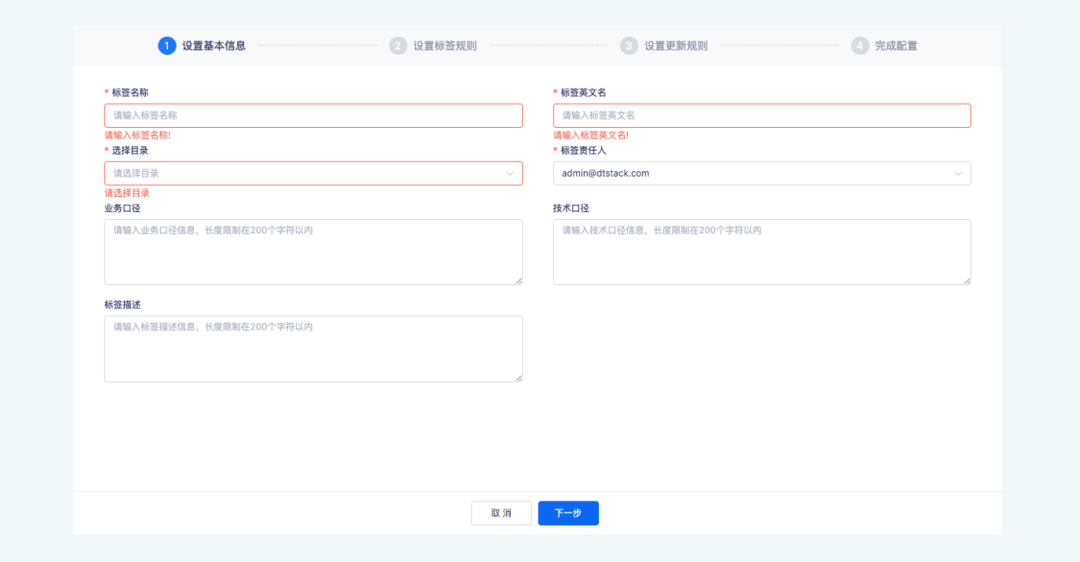Click the 标签描述 textarea resize handle
The width and height of the screenshot is (1080, 562).
518,378
